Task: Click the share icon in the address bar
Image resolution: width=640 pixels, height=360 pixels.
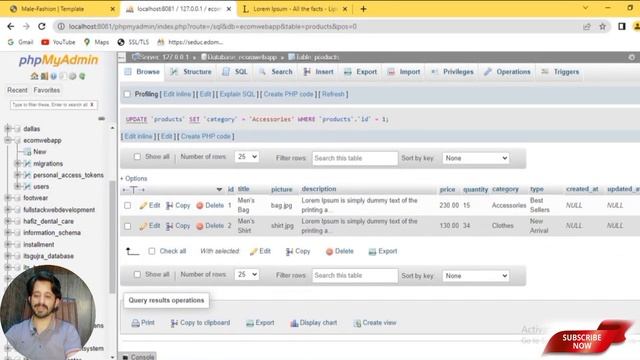Action: coord(587,27)
